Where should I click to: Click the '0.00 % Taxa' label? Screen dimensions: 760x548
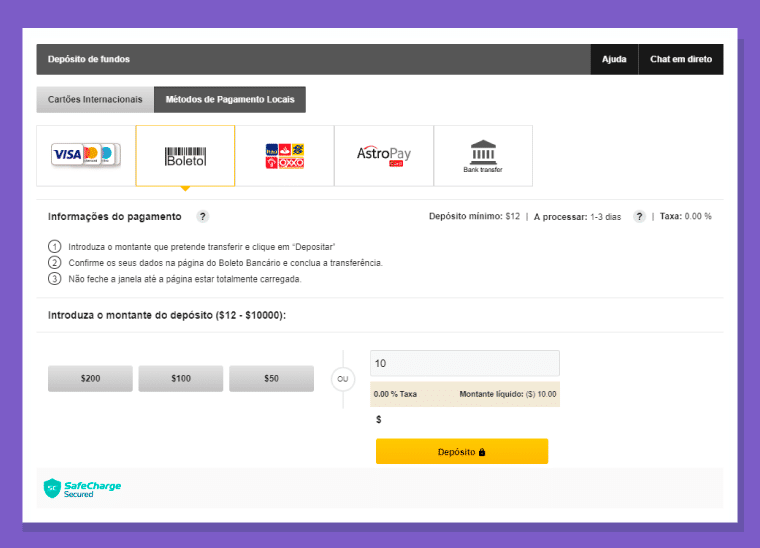(x=395, y=394)
